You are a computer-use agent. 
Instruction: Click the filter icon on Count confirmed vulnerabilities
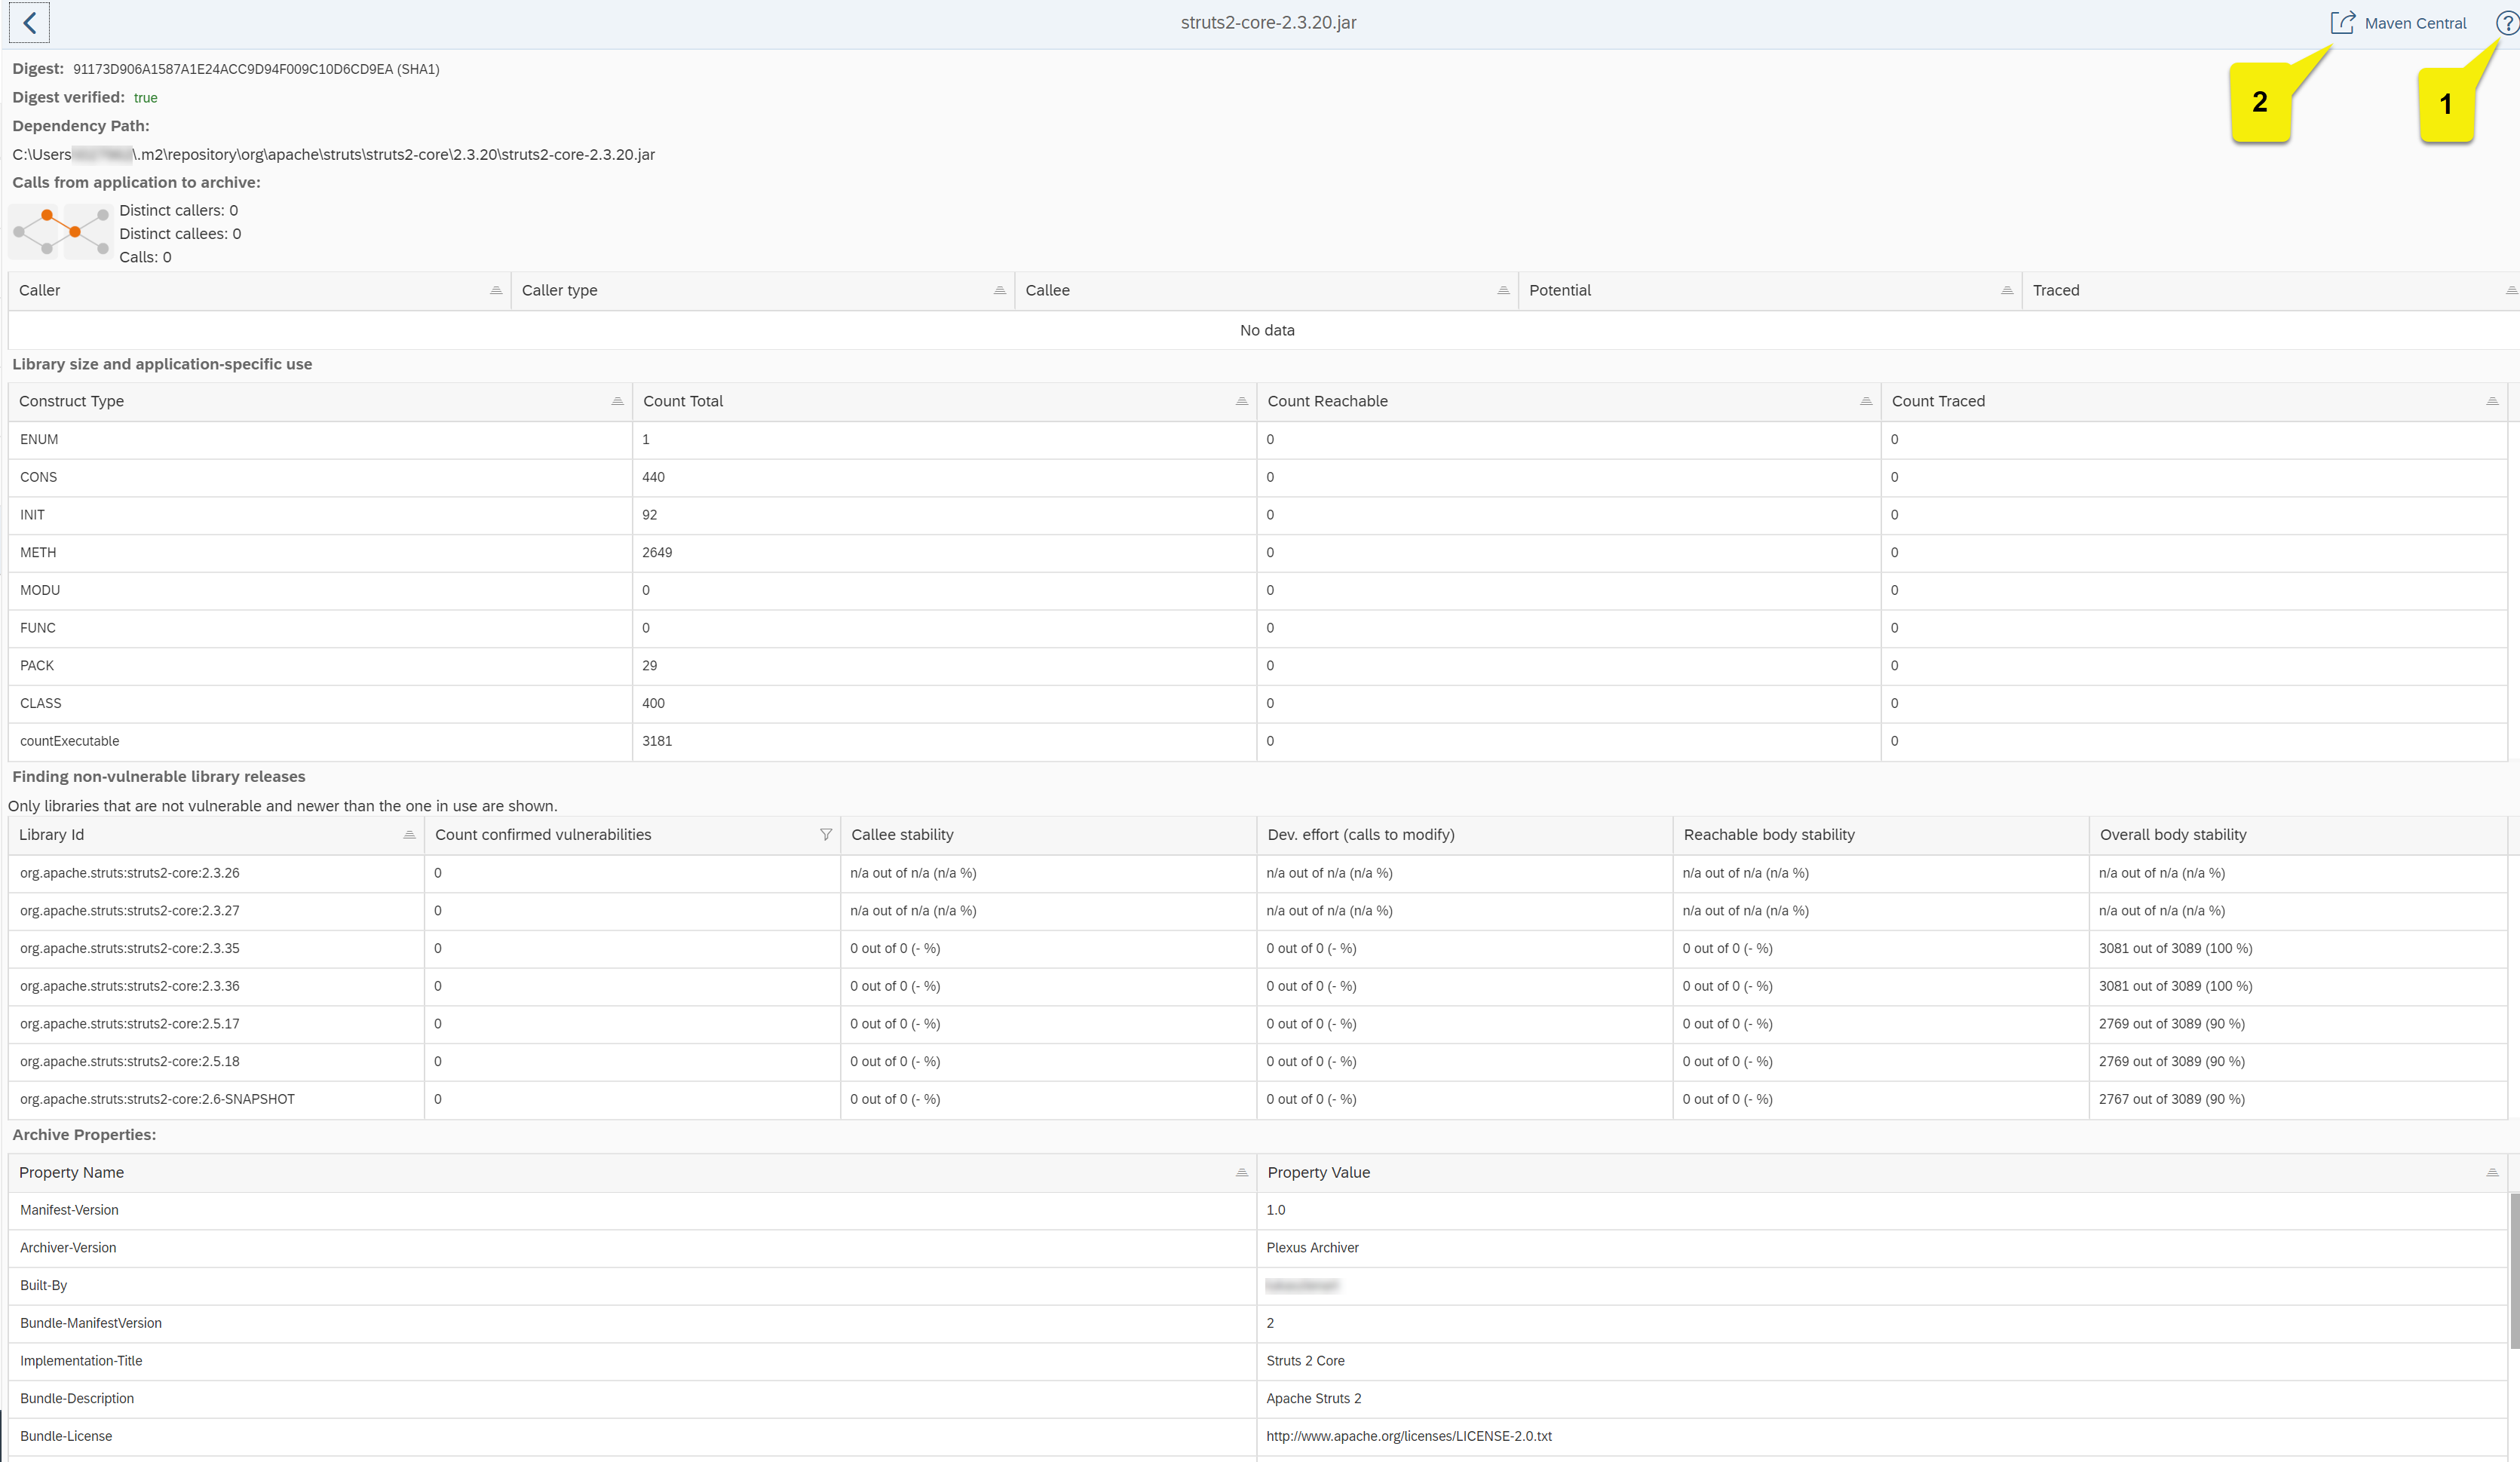click(x=825, y=834)
